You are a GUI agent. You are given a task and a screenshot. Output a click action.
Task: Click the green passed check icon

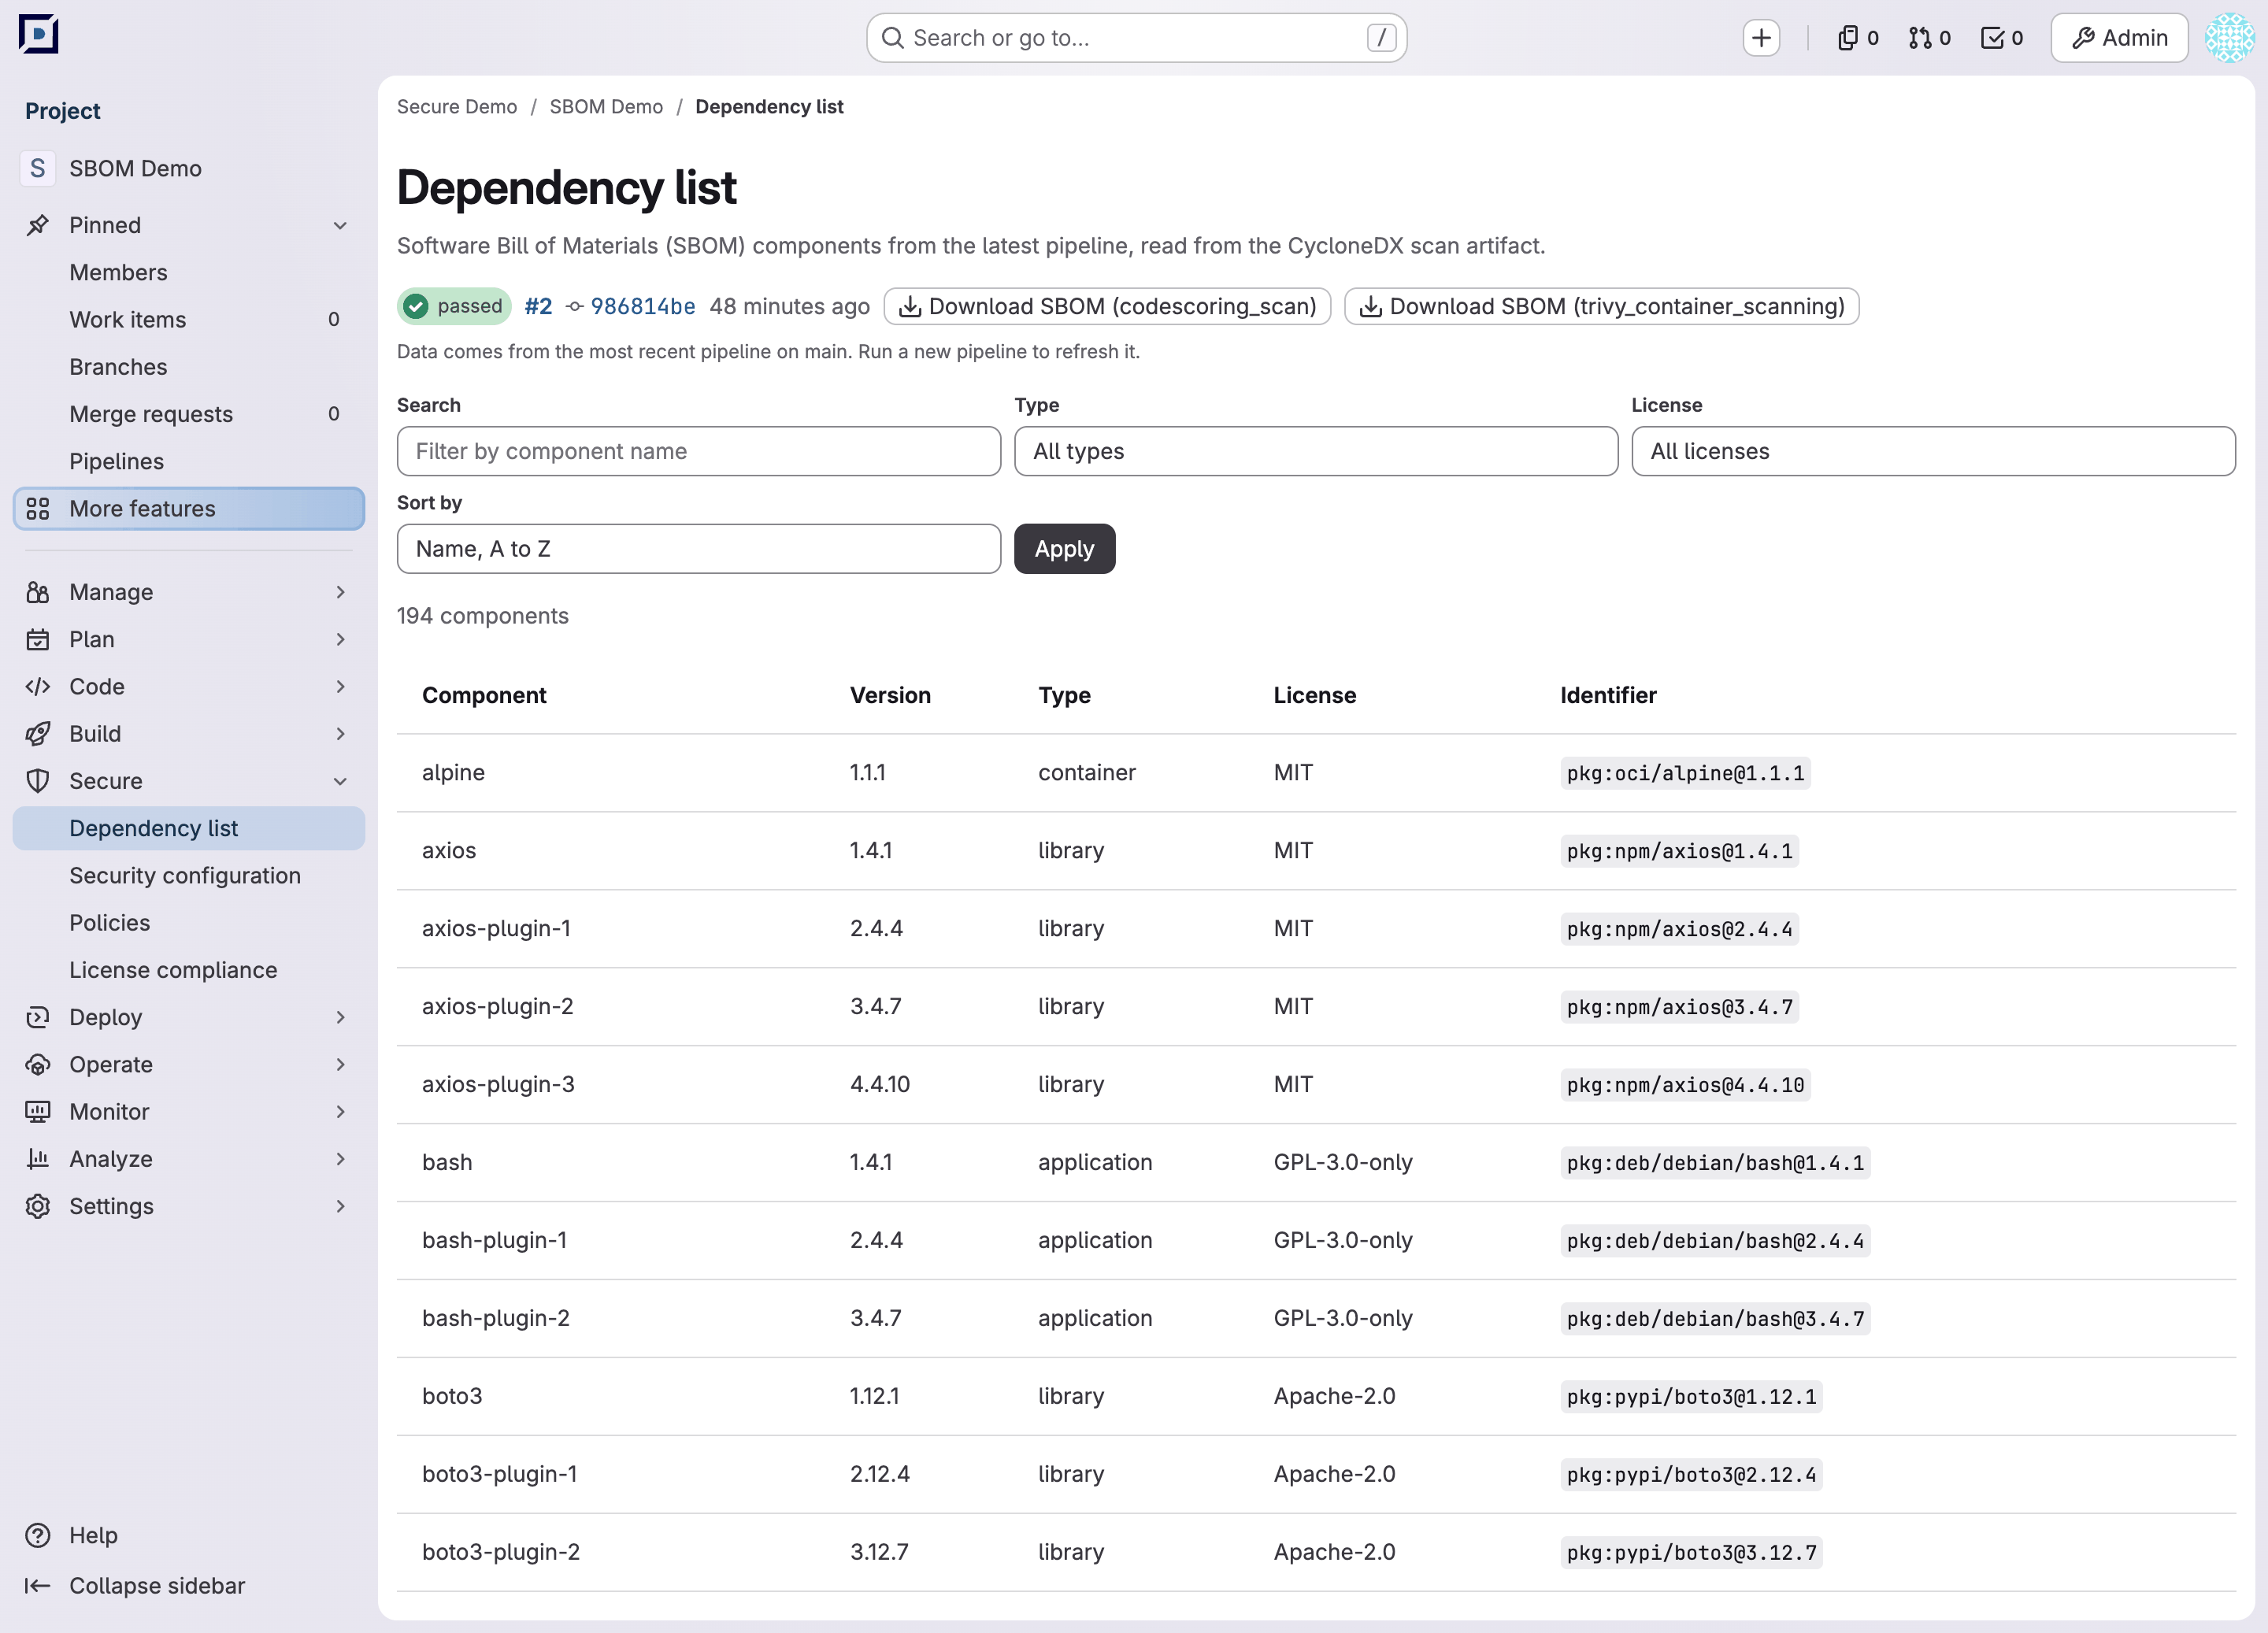[417, 307]
